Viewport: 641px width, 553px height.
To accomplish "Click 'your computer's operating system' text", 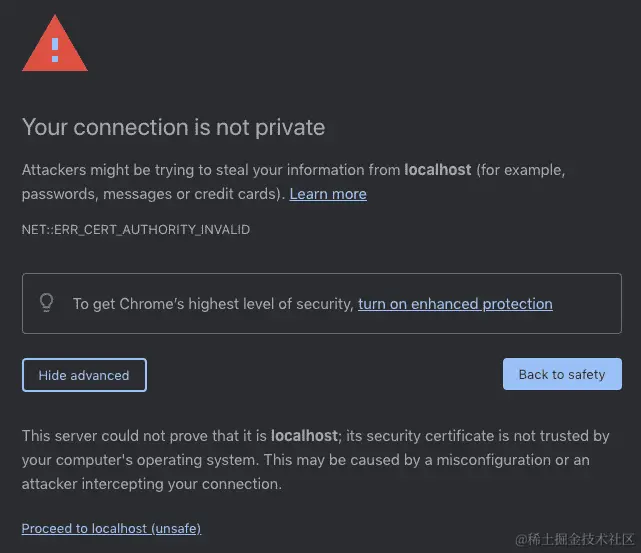I will [x=130, y=460].
